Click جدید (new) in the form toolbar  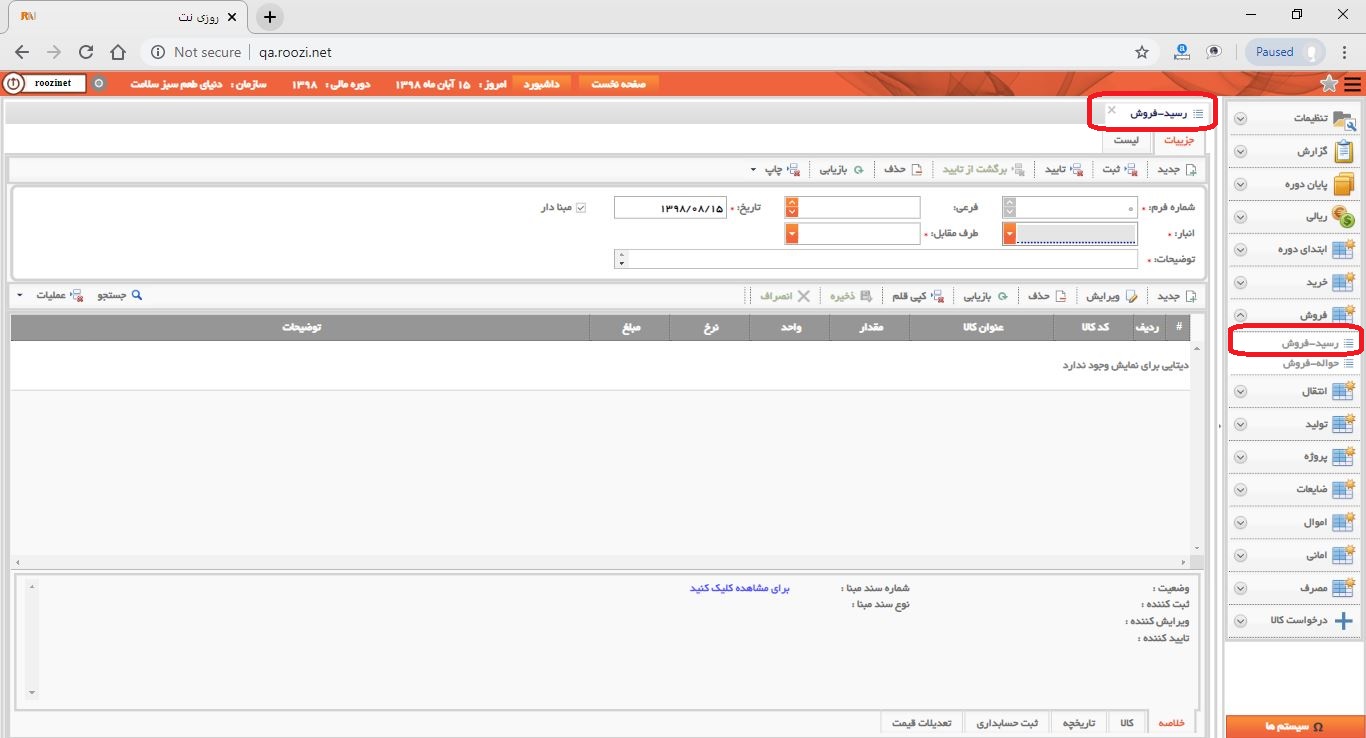pos(1176,169)
